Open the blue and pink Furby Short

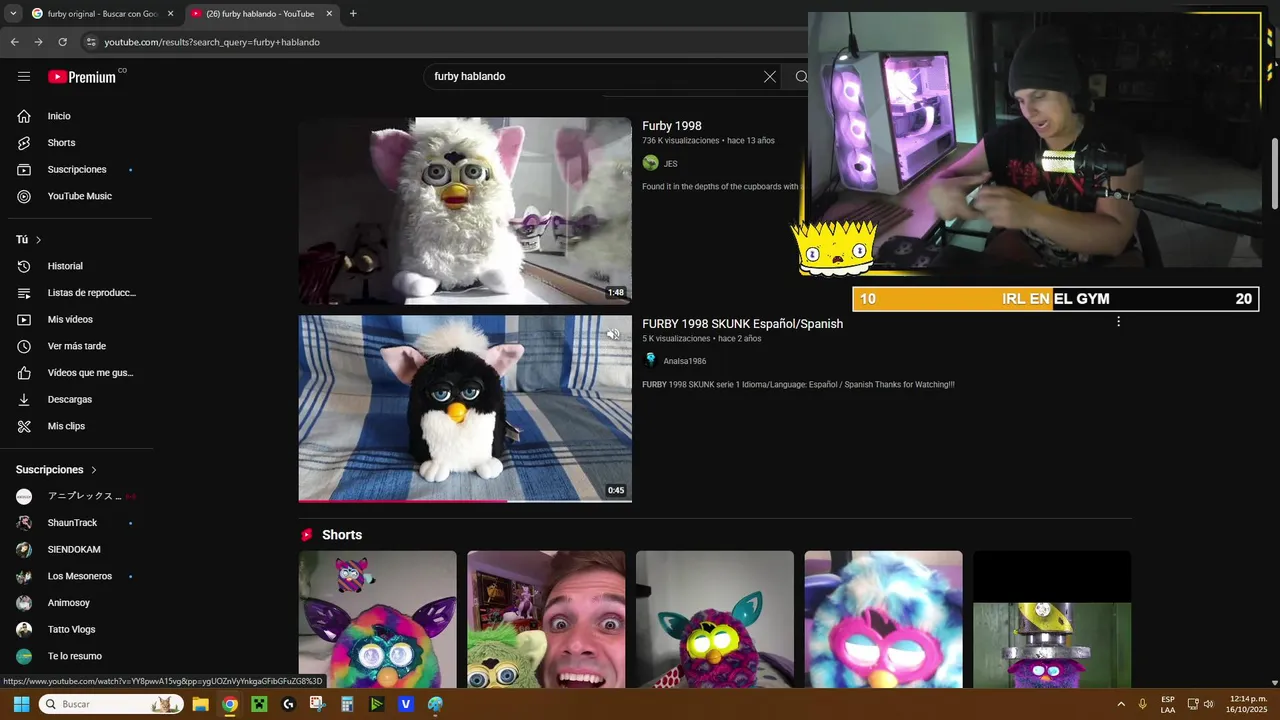coord(883,619)
